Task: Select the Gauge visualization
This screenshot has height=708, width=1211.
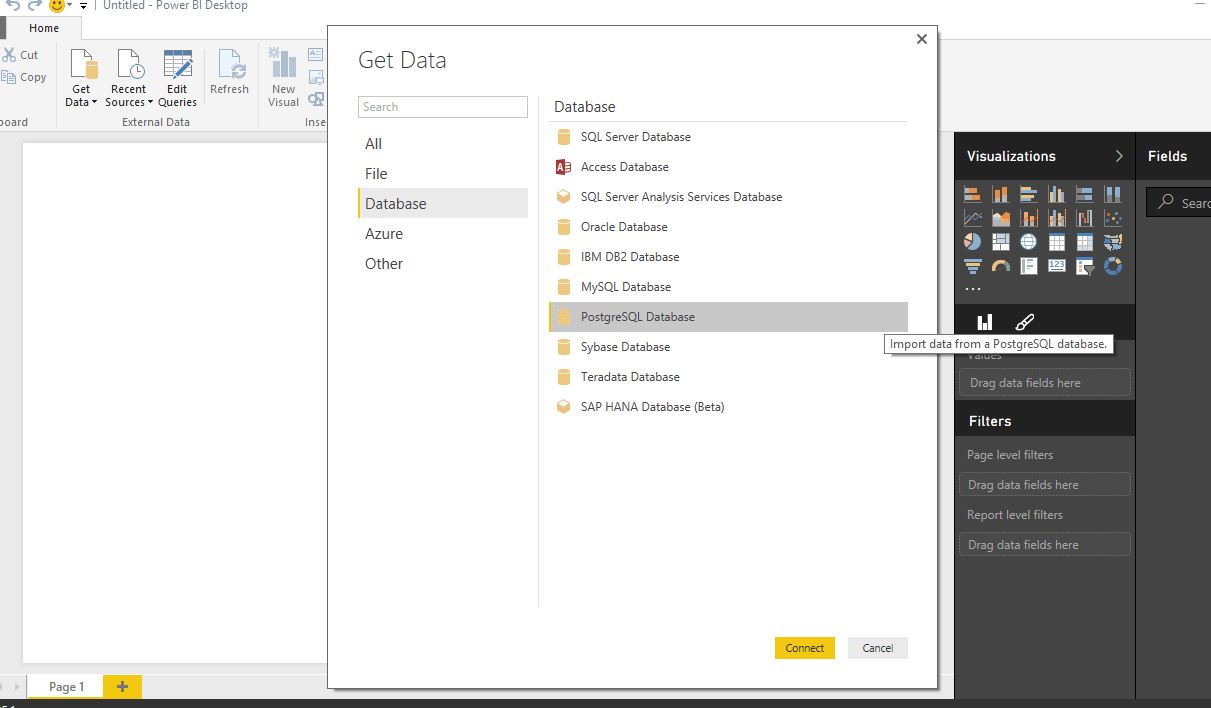Action: [1001, 266]
